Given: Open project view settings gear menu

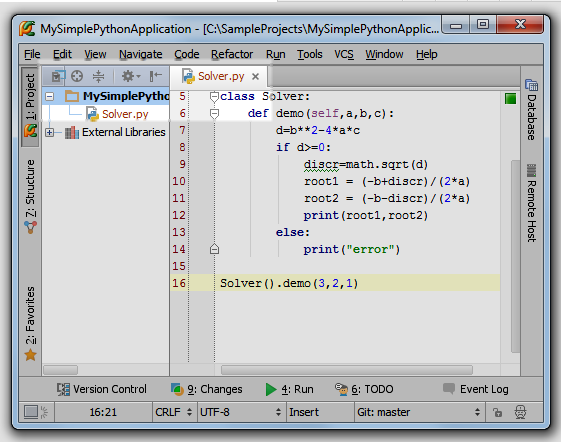Looking at the screenshot, I should click(131, 76).
